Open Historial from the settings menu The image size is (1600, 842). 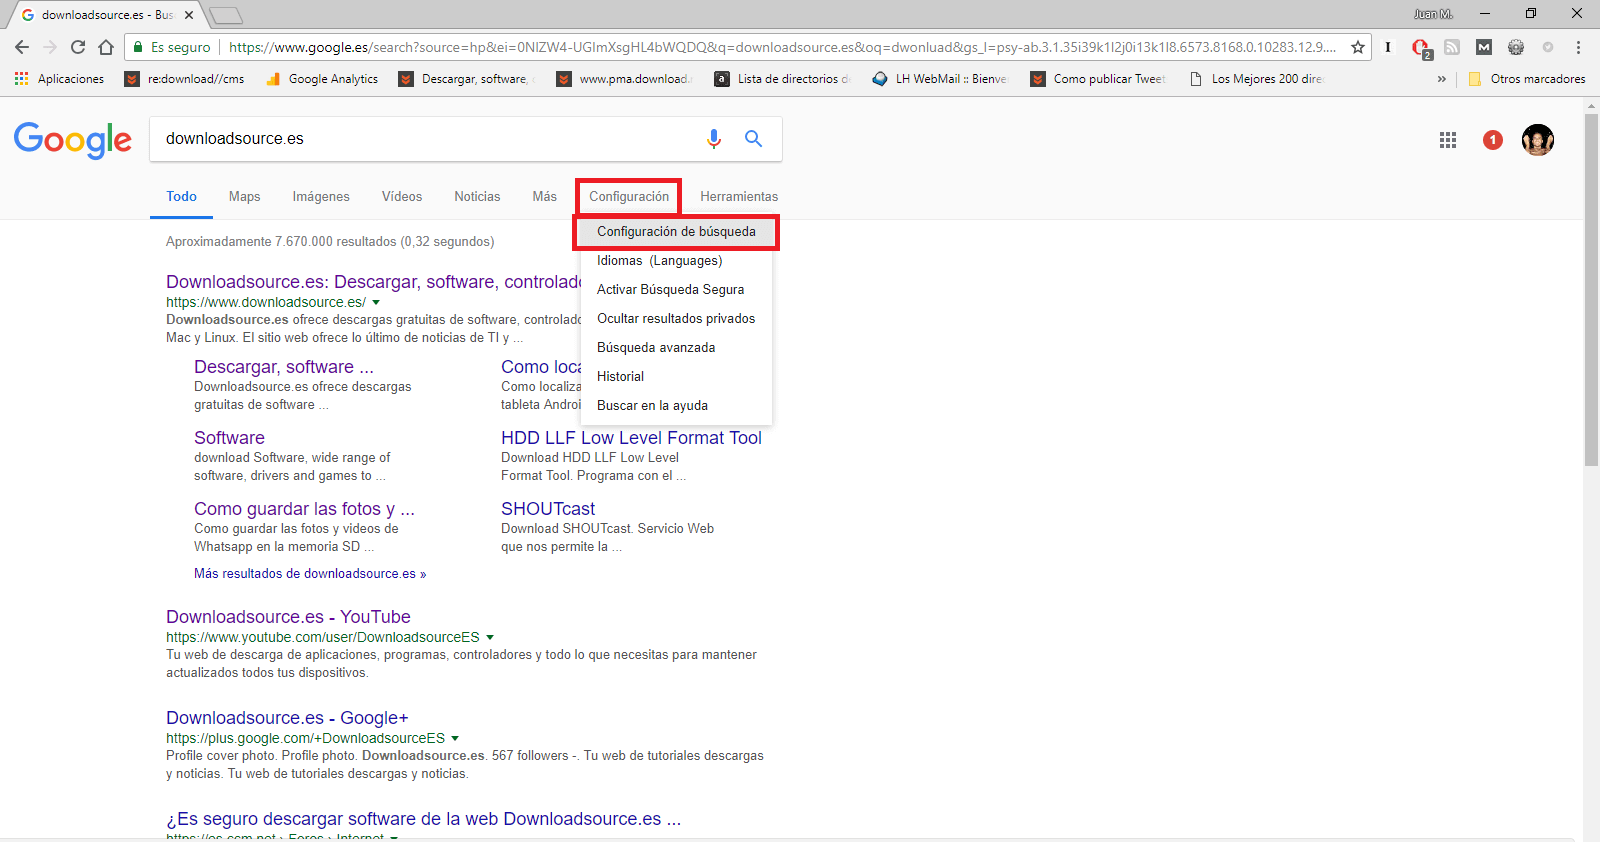(x=676, y=377)
